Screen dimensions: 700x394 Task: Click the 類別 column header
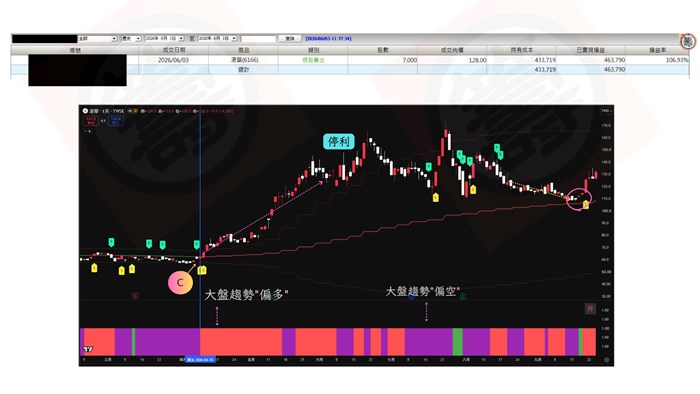coord(313,50)
